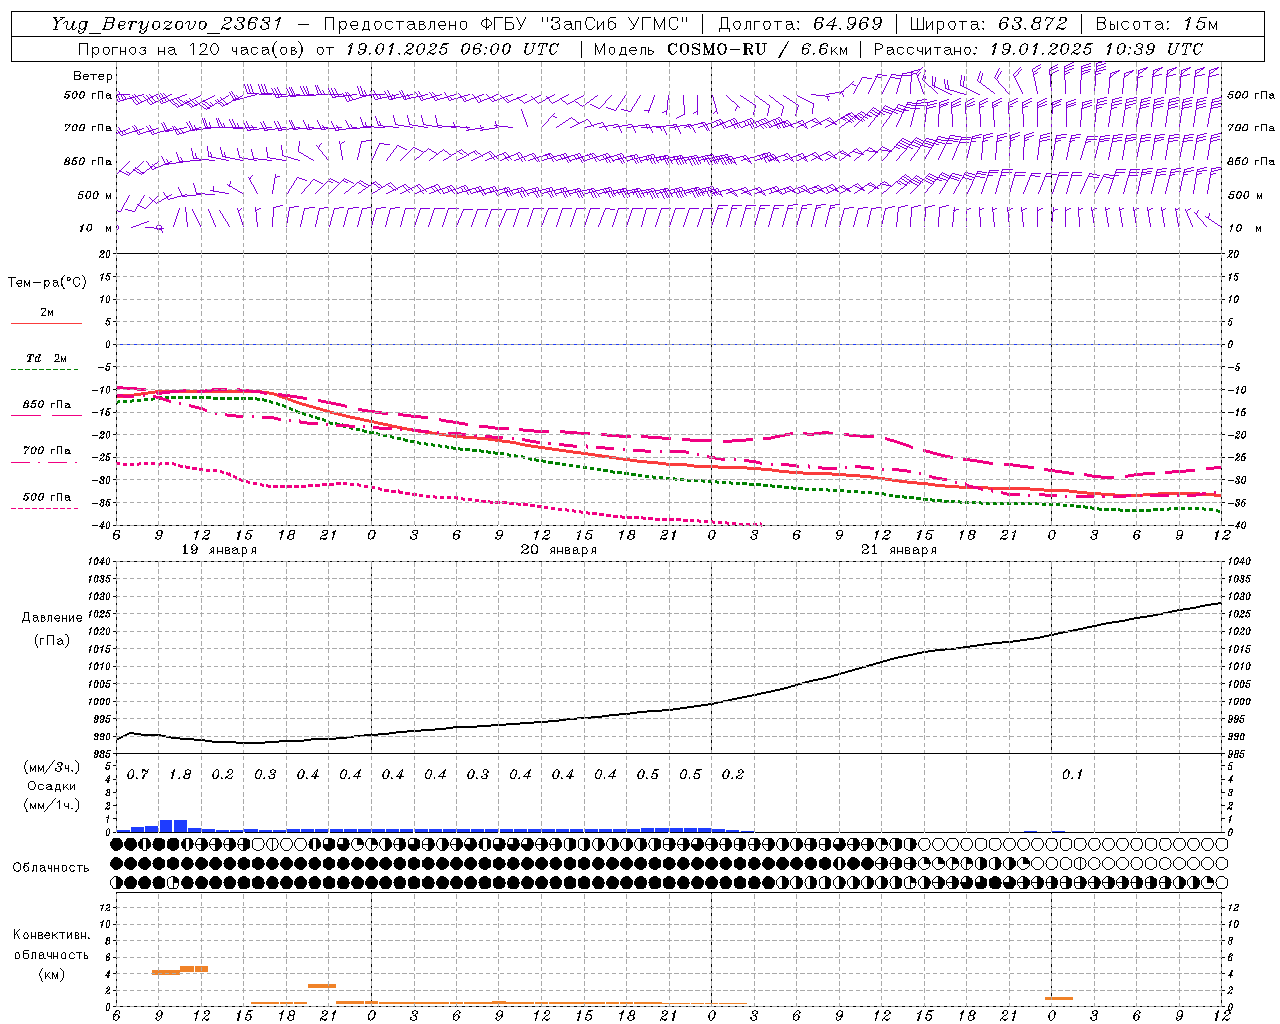Click 'Рассчитано: 19.01.2025 10:39 UTC' text

[x=1038, y=49]
